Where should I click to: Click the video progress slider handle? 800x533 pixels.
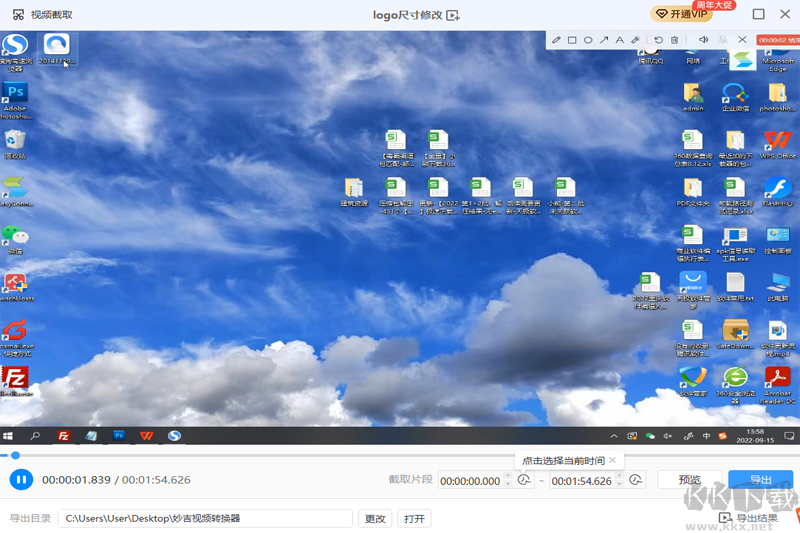15,456
